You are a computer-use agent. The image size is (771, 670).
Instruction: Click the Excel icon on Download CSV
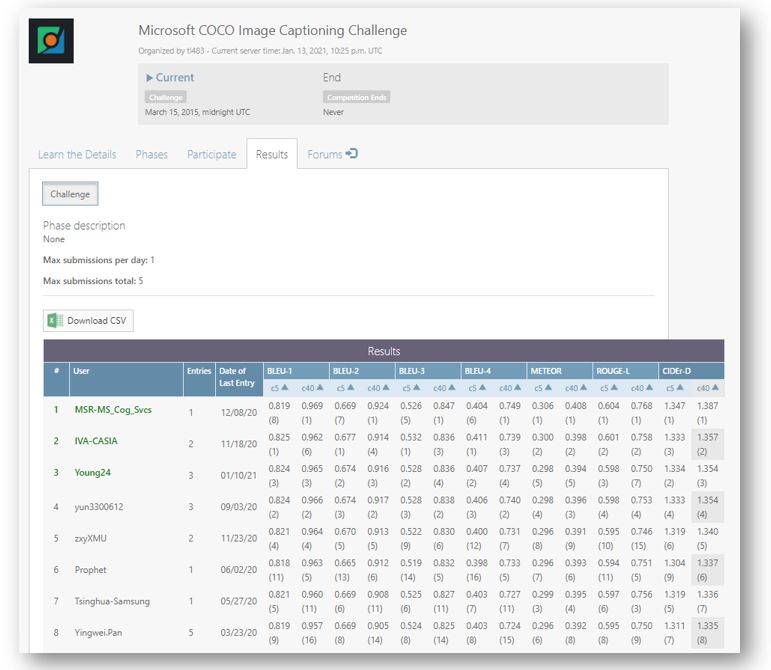[54, 321]
